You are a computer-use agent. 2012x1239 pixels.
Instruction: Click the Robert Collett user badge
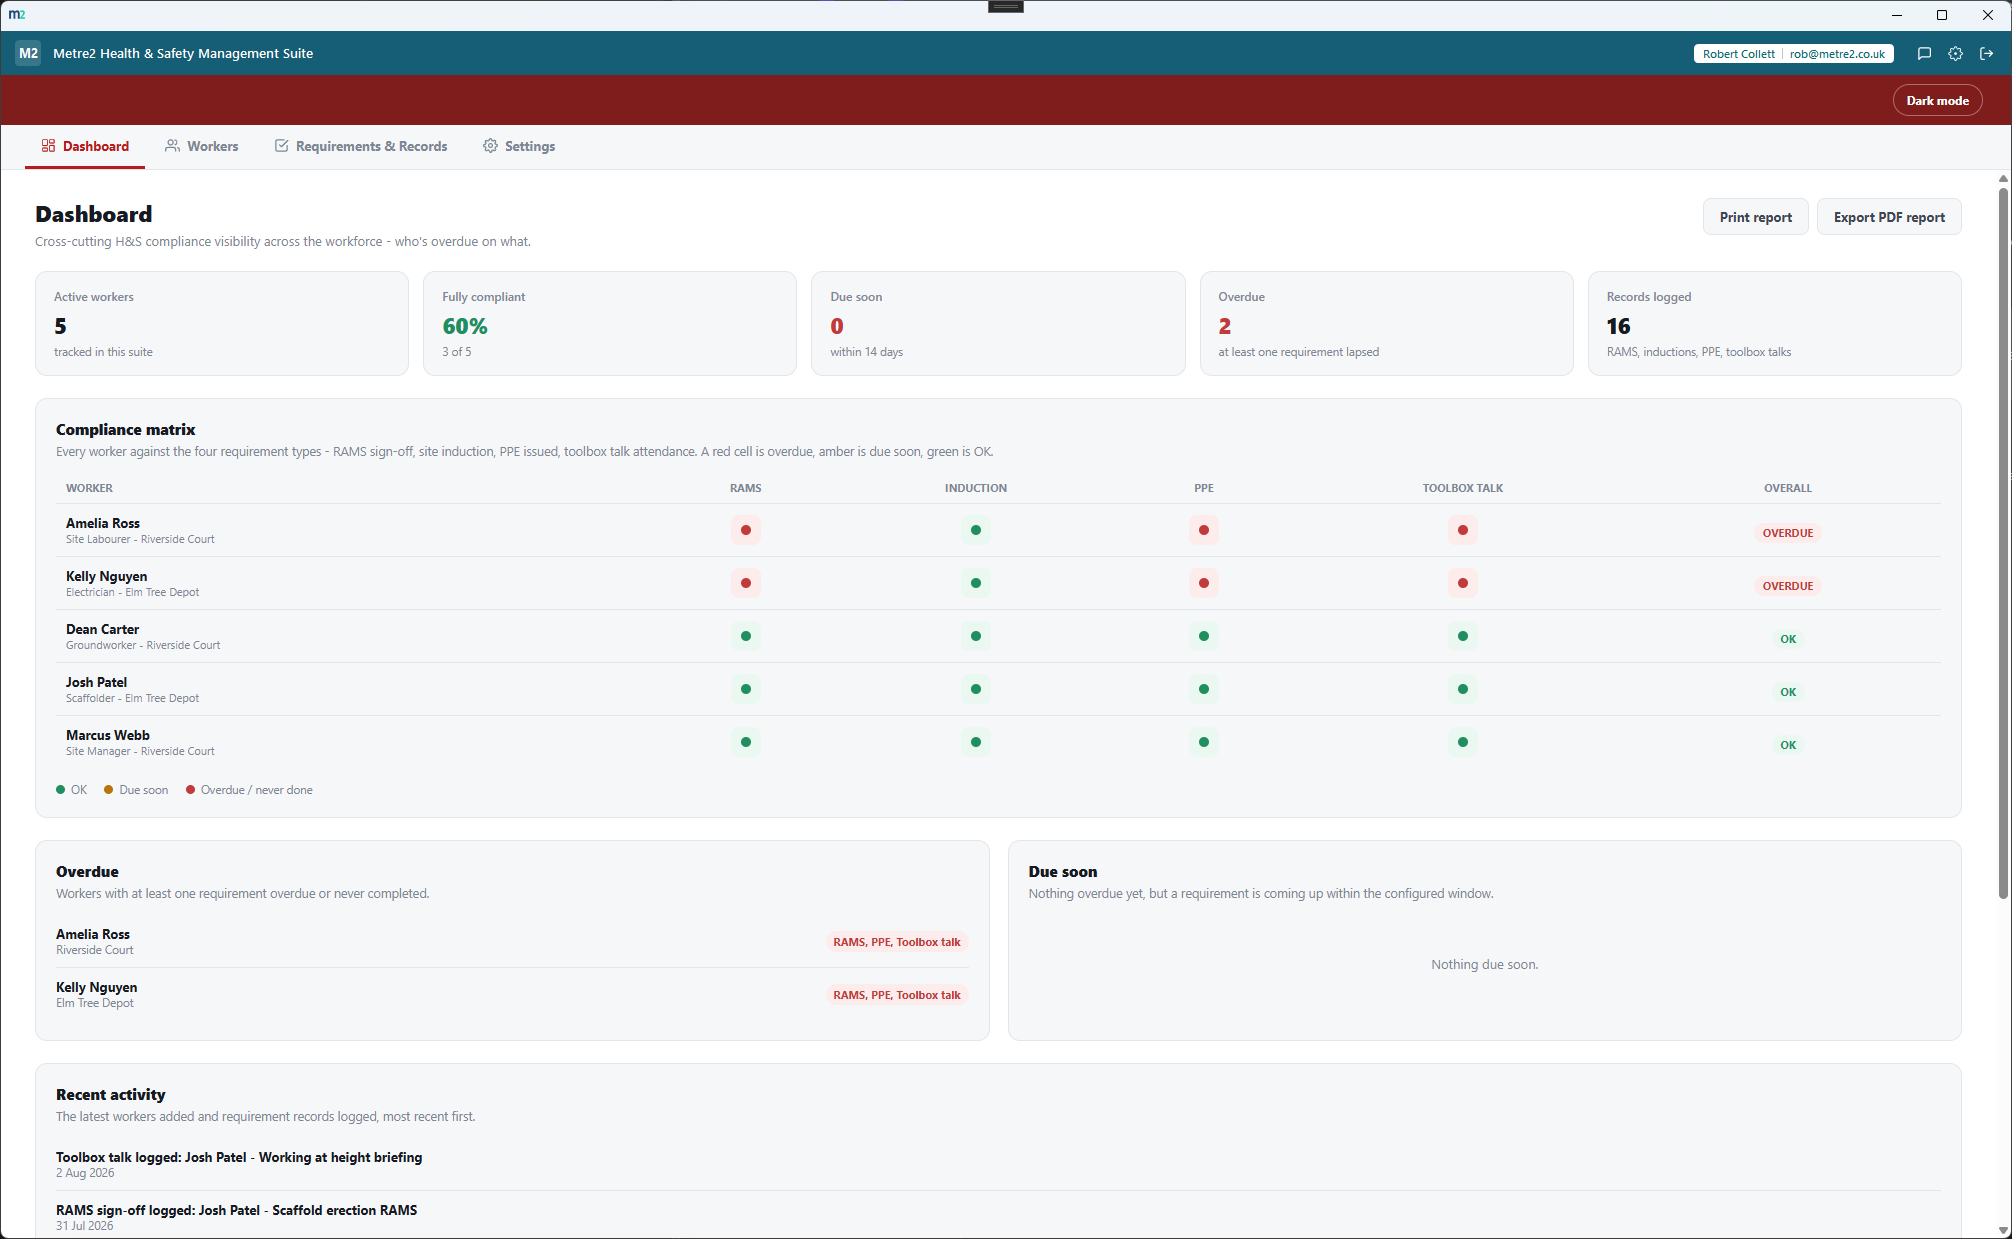pyautogui.click(x=1793, y=54)
